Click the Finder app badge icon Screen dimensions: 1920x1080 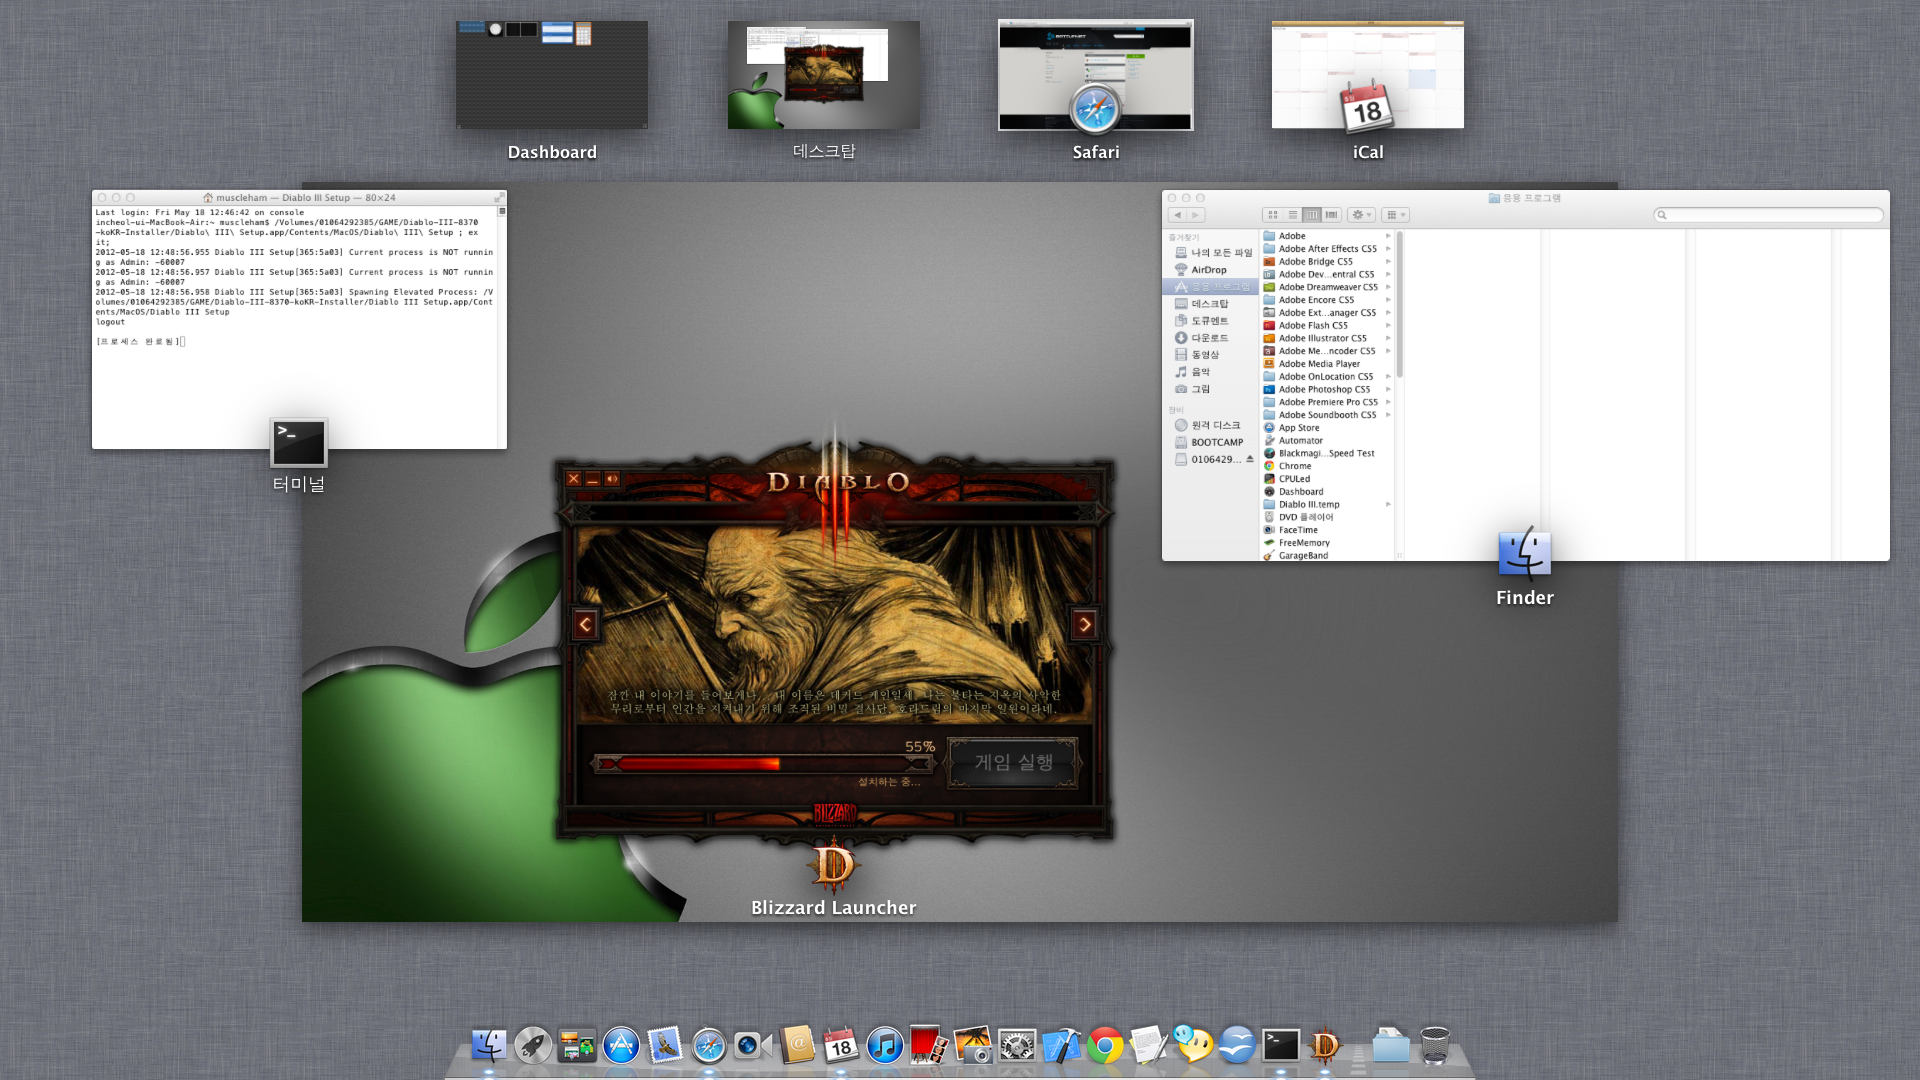[x=1525, y=553]
